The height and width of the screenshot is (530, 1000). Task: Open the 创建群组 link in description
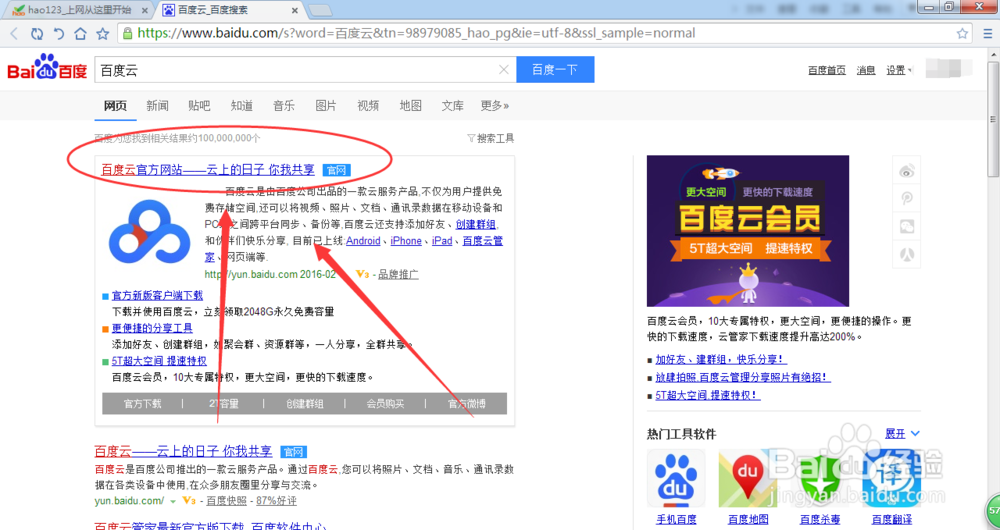pyautogui.click(x=476, y=225)
